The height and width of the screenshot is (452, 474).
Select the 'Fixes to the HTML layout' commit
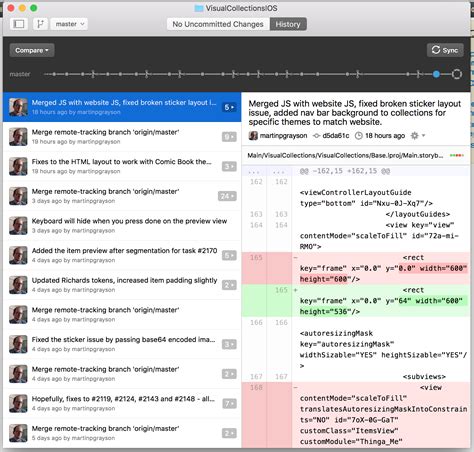122,166
